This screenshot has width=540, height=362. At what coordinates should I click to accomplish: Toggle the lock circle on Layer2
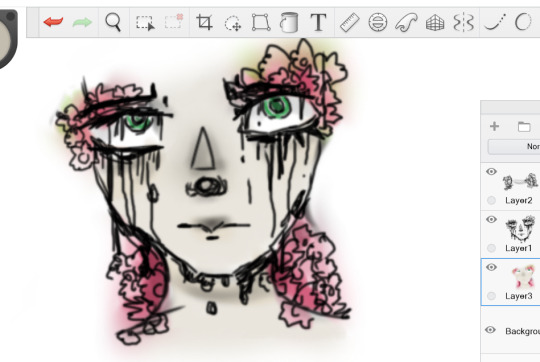click(491, 200)
